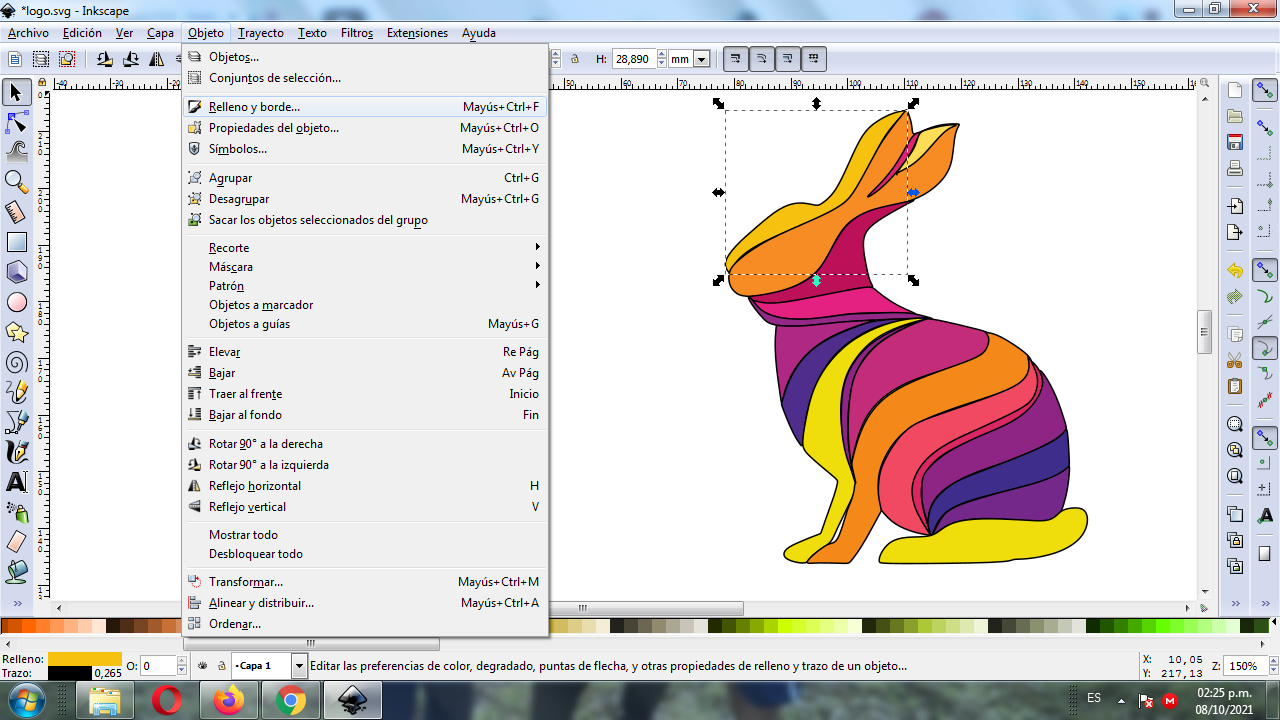Select the Spiral tool
Screen dimensions: 1280x720
(16, 362)
